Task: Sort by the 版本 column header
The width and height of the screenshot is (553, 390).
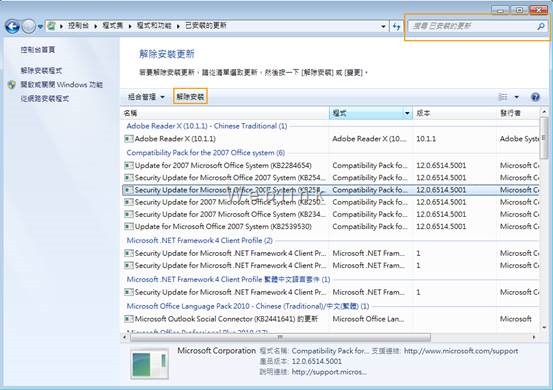Action: click(454, 113)
